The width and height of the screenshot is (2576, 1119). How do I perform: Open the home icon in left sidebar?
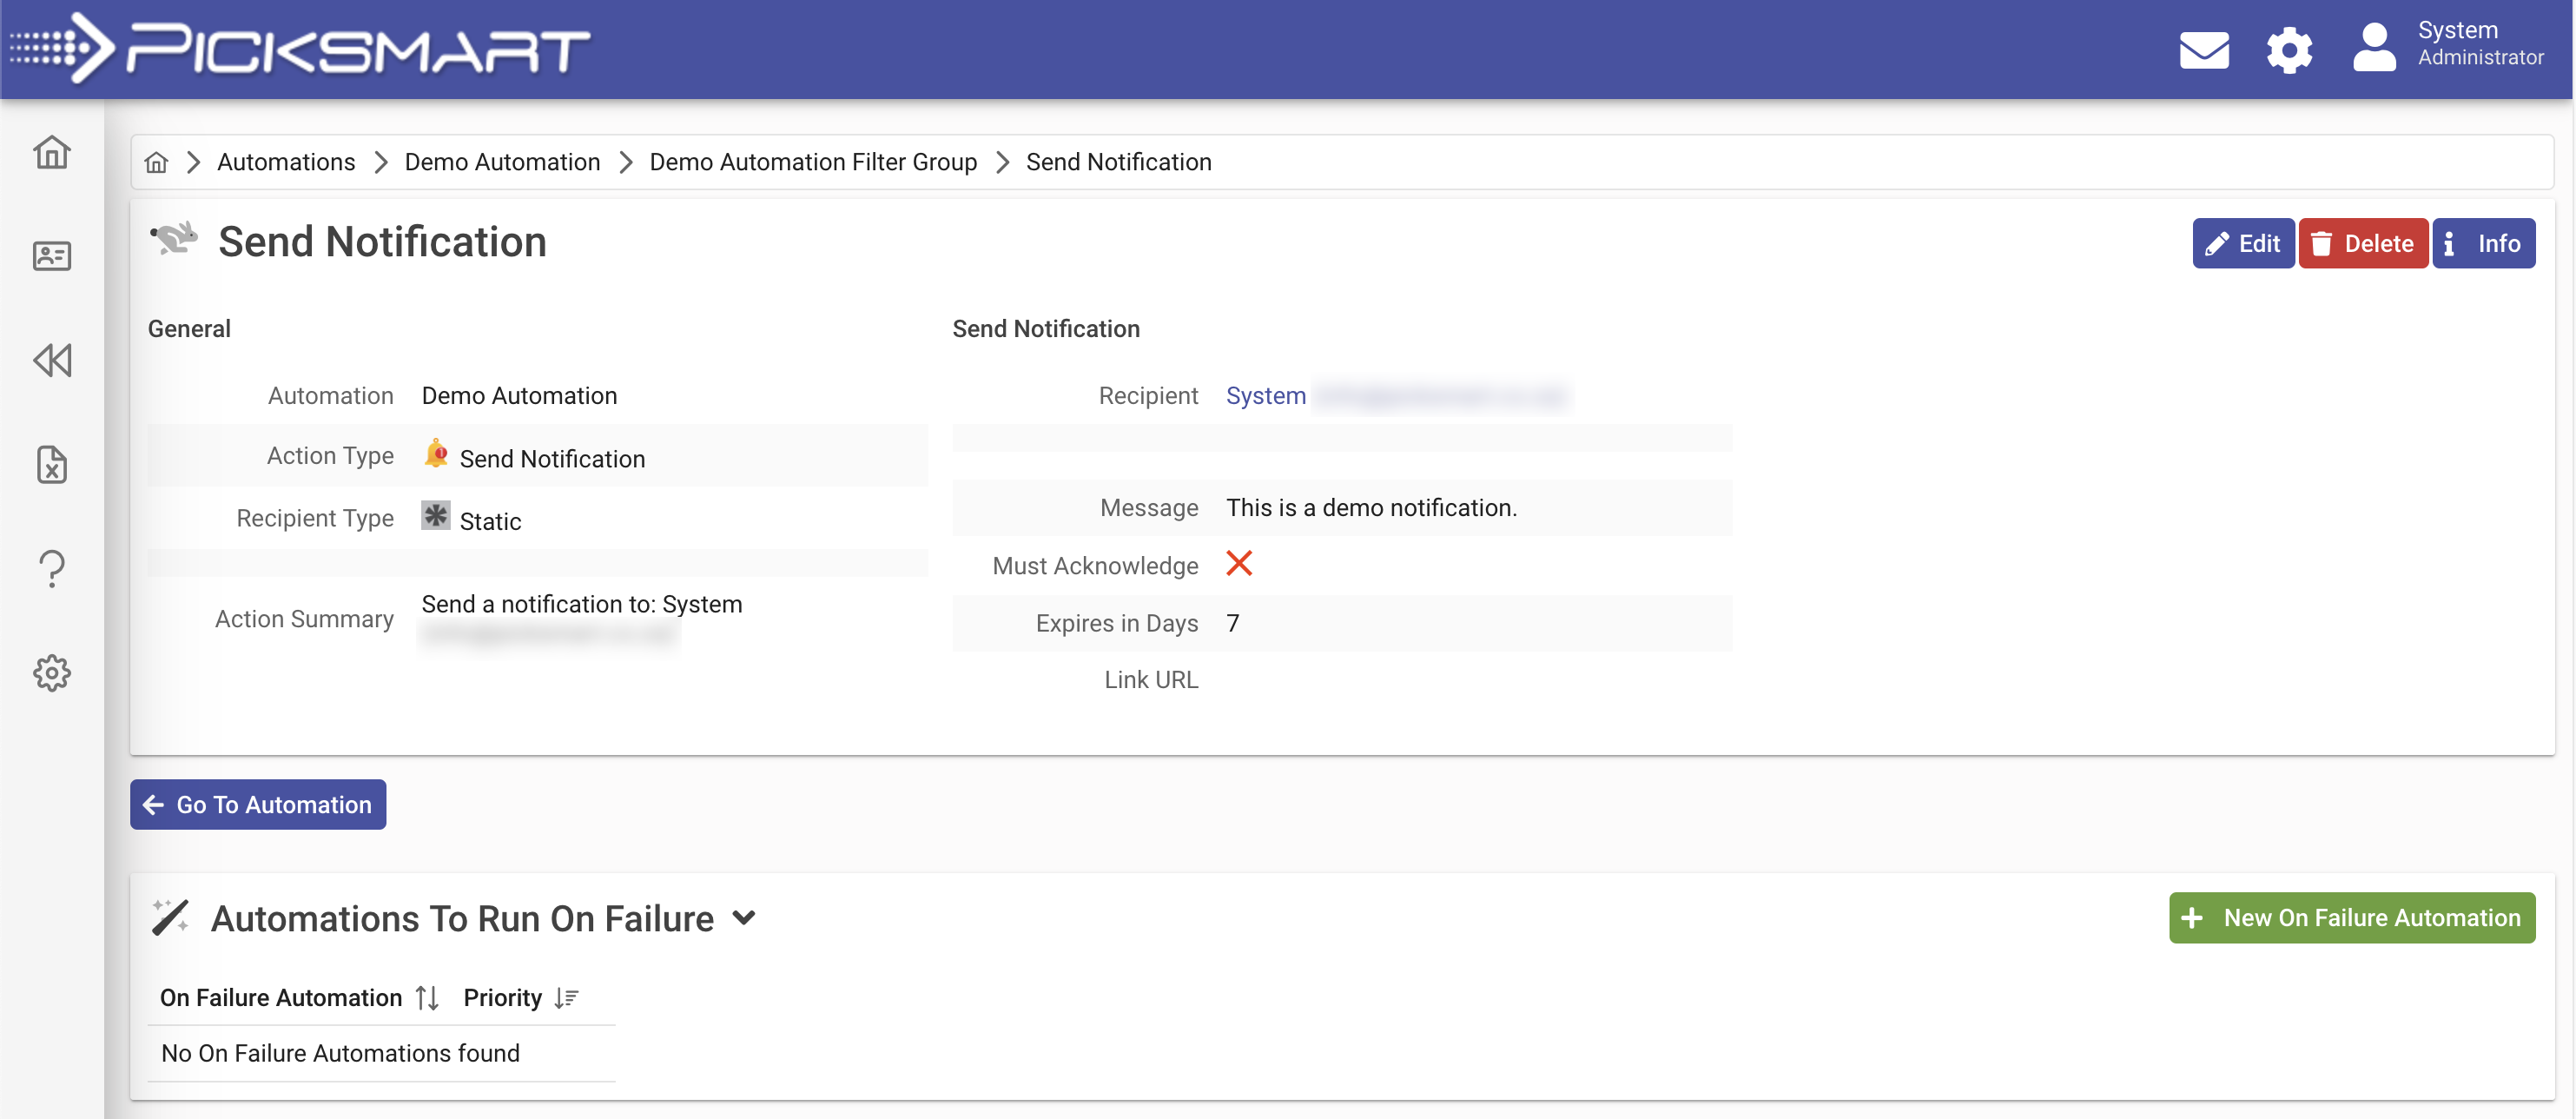[51, 152]
